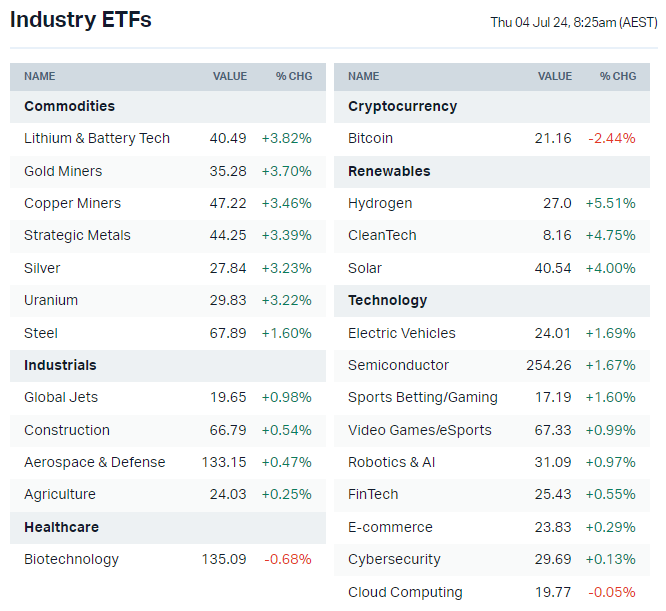The height and width of the screenshot is (611, 666).
Task: Open the Lithium & Battery Tech ETF
Action: click(x=97, y=138)
